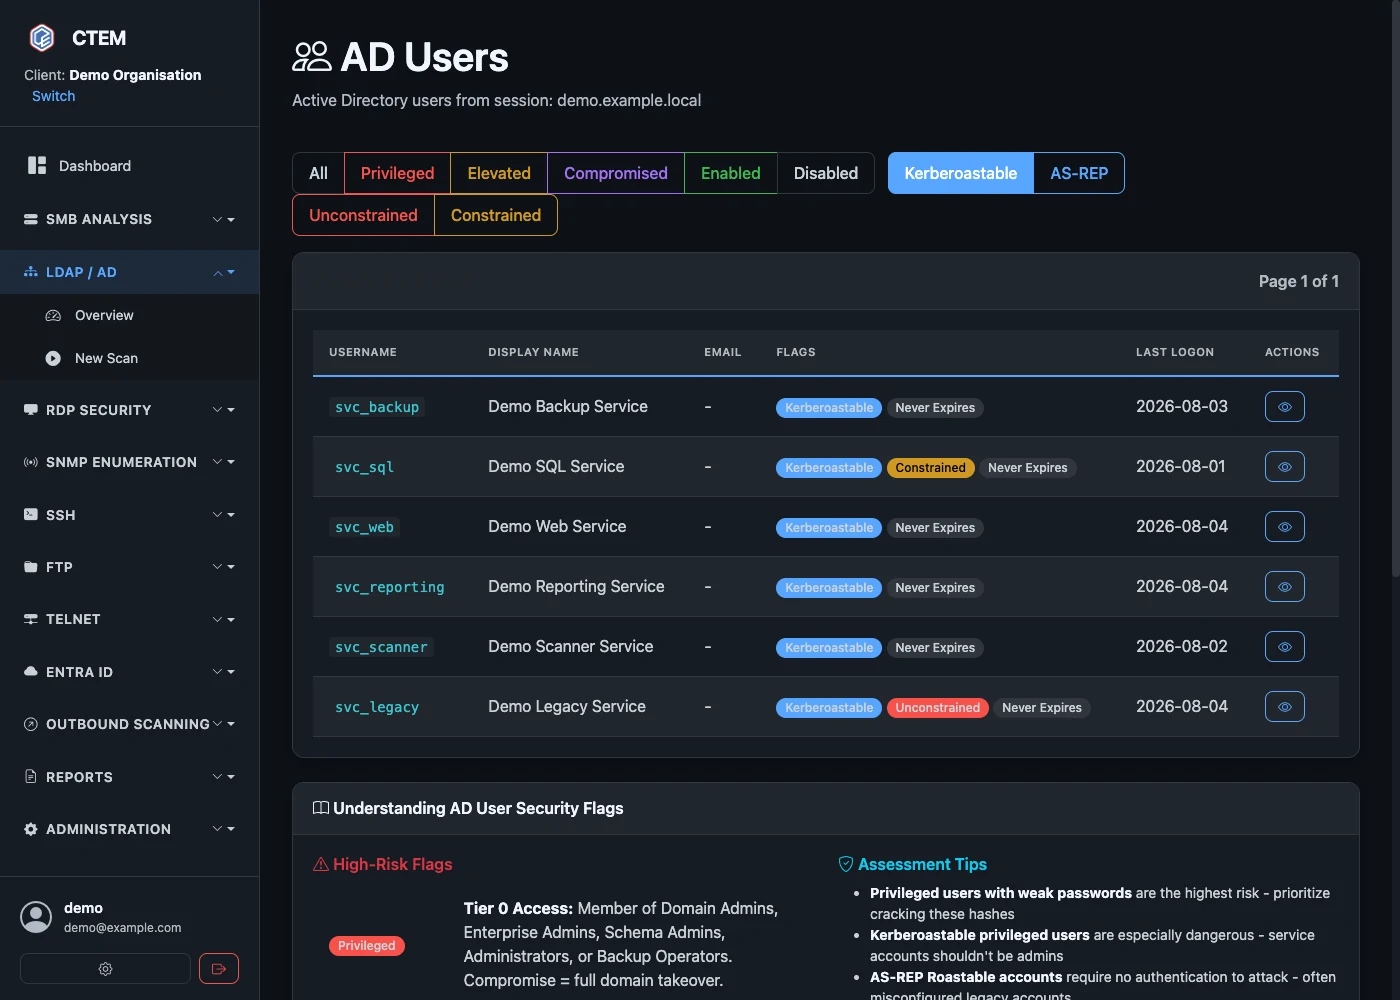This screenshot has width=1400, height=1000.
Task: Click the CTEM logo icon
Action: [42, 38]
